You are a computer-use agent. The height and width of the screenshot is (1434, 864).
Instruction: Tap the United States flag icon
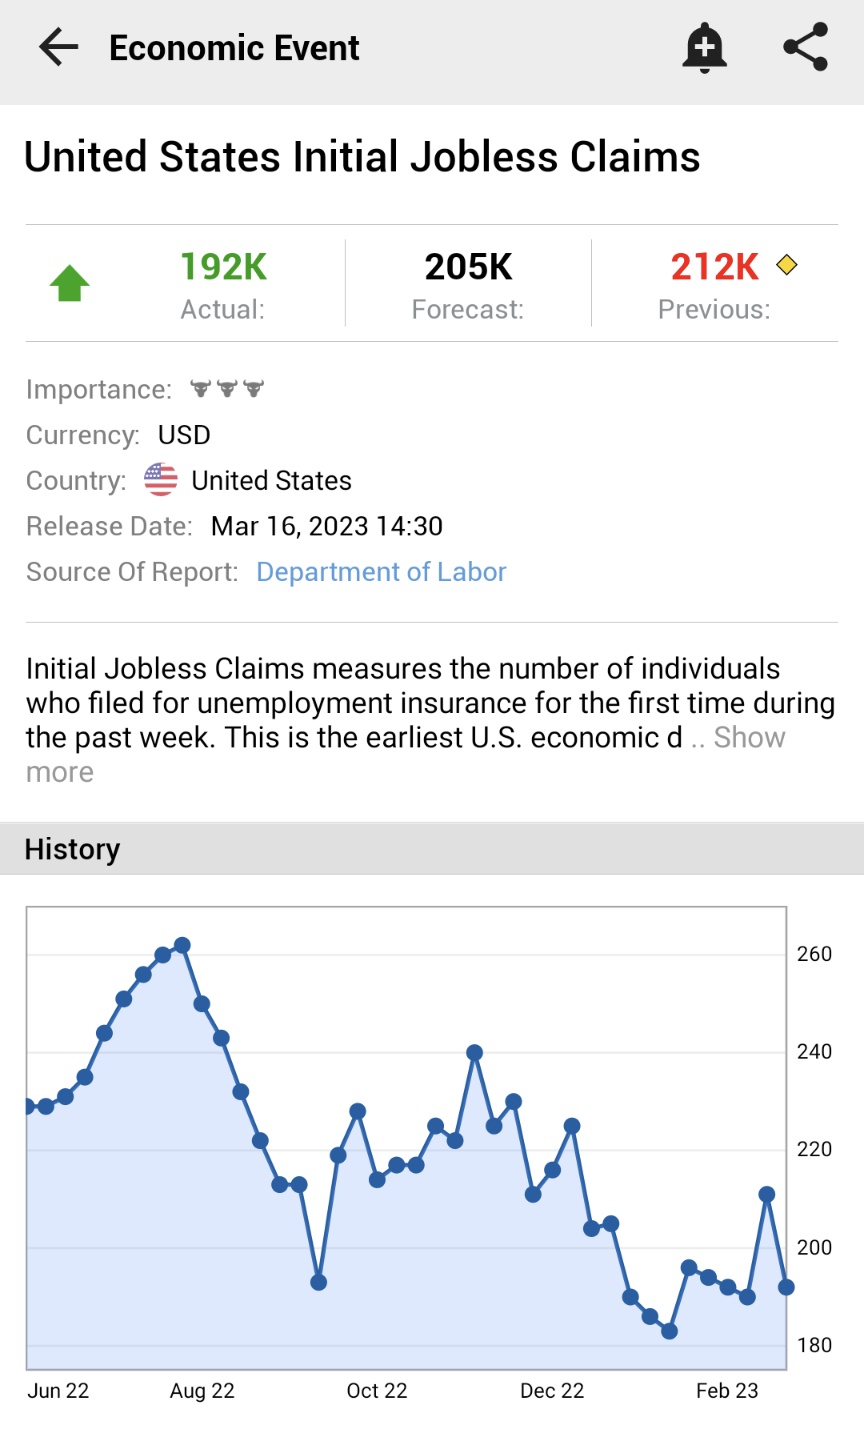tap(161, 480)
